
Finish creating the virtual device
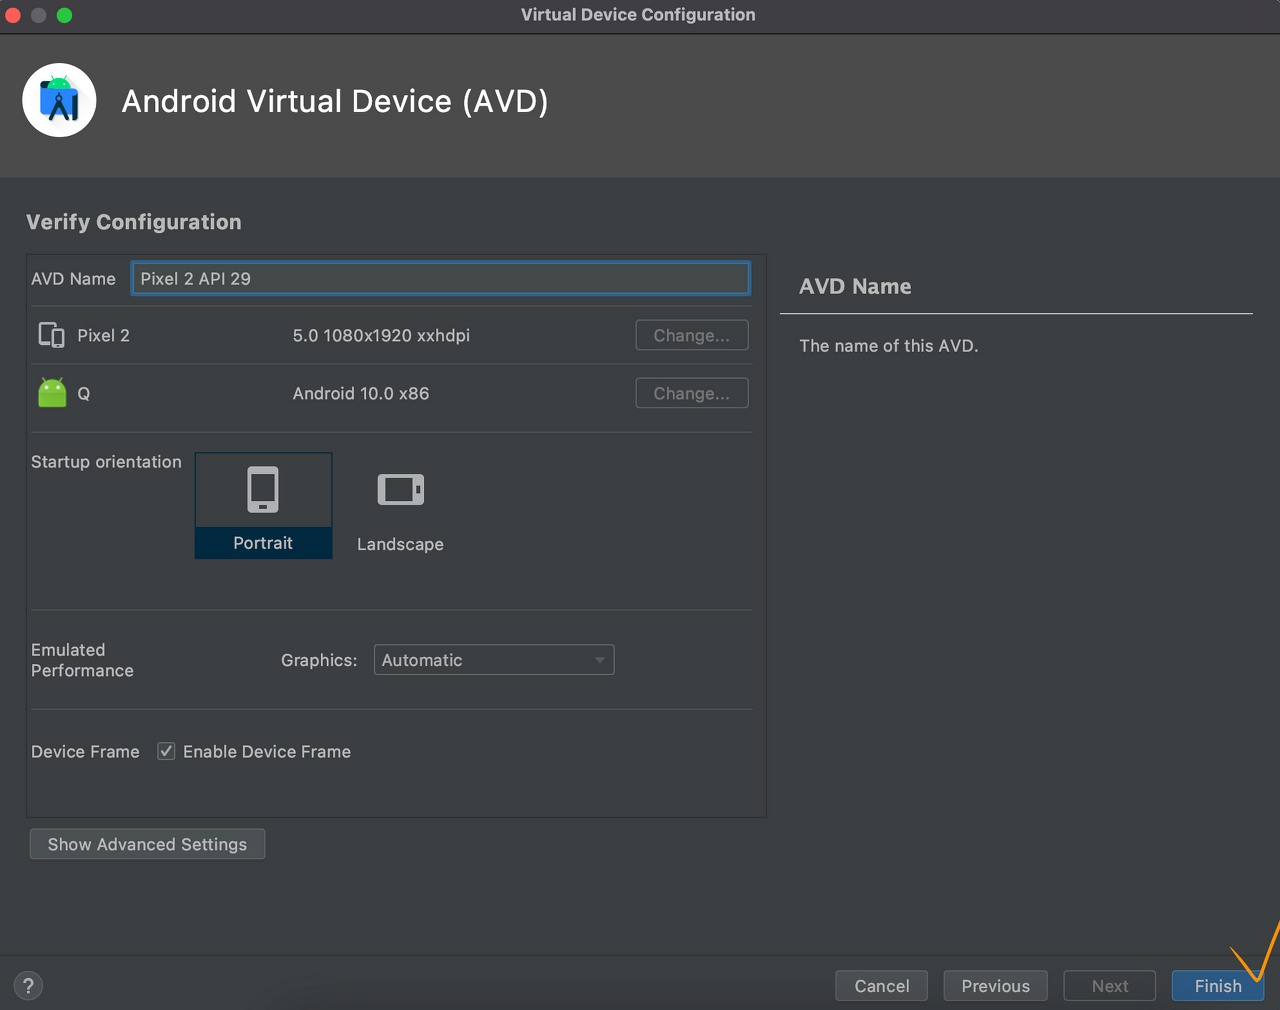(1218, 986)
